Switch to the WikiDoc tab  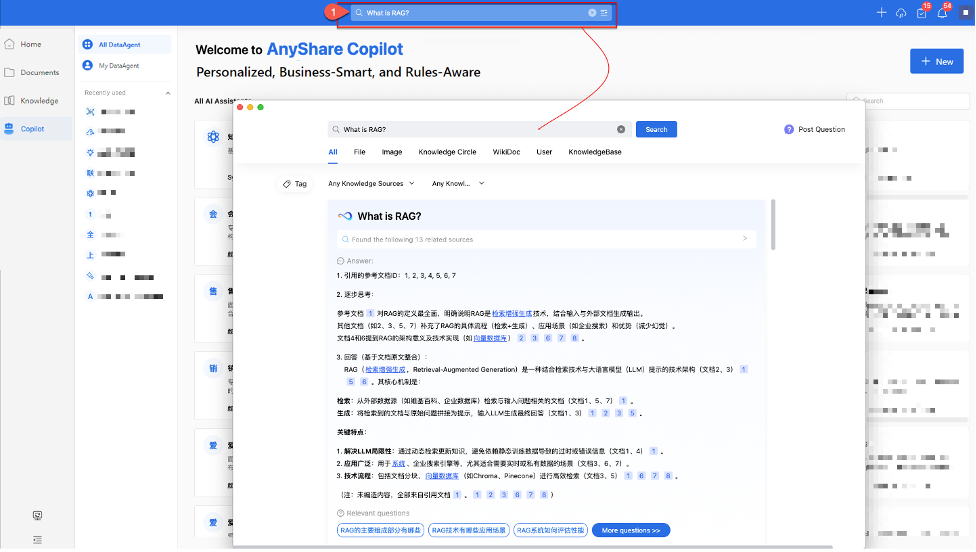pos(506,152)
